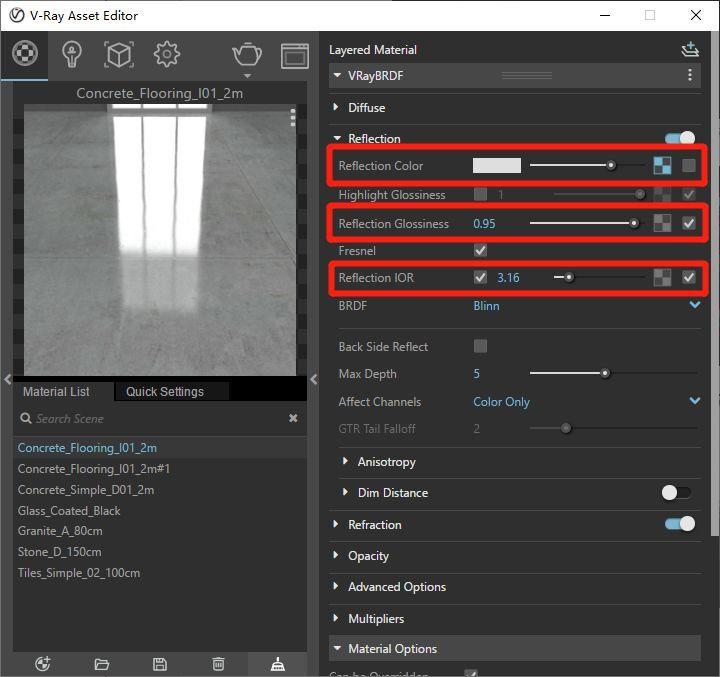Click the Max Depth slider handle
The image size is (720, 677).
coord(605,373)
